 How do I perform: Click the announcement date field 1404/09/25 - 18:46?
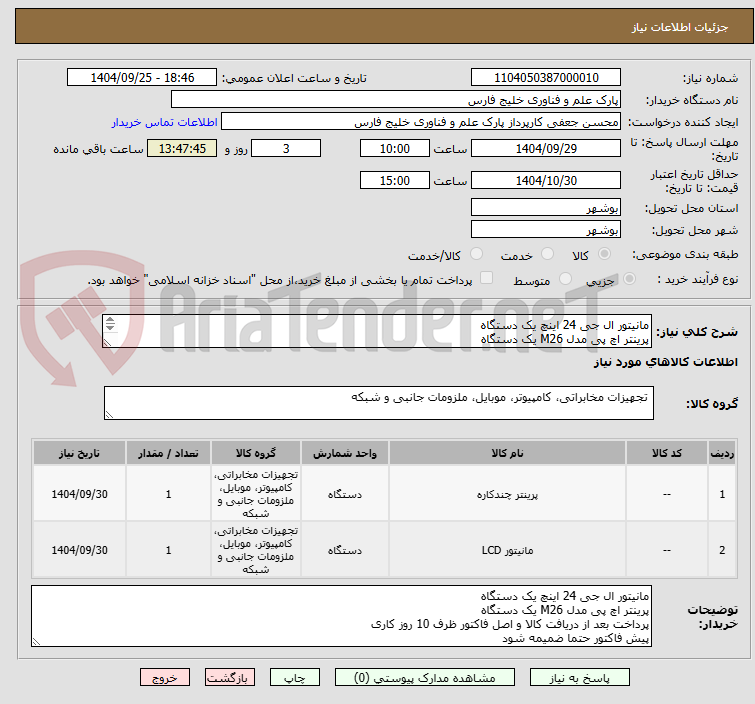pyautogui.click(x=142, y=78)
